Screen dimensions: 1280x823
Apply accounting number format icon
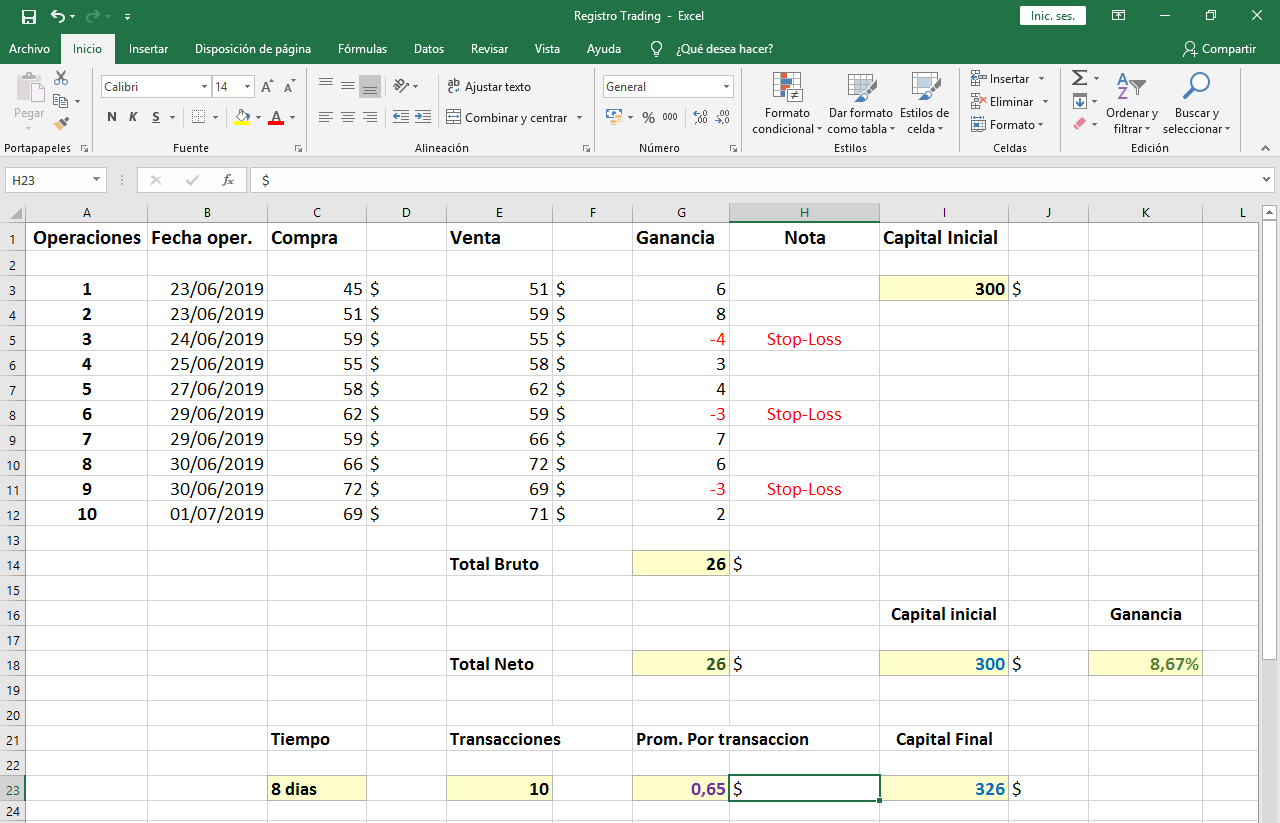pos(614,117)
